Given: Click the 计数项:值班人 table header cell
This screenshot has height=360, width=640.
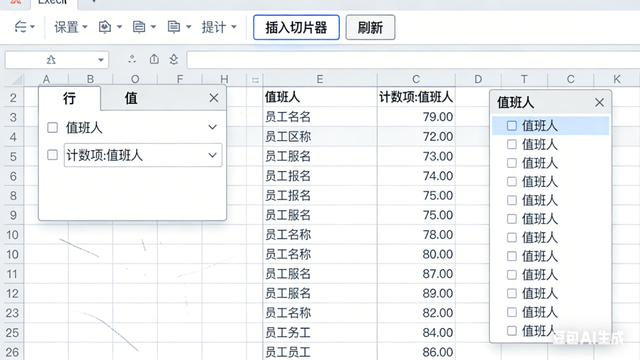Looking at the screenshot, I should point(416,97).
